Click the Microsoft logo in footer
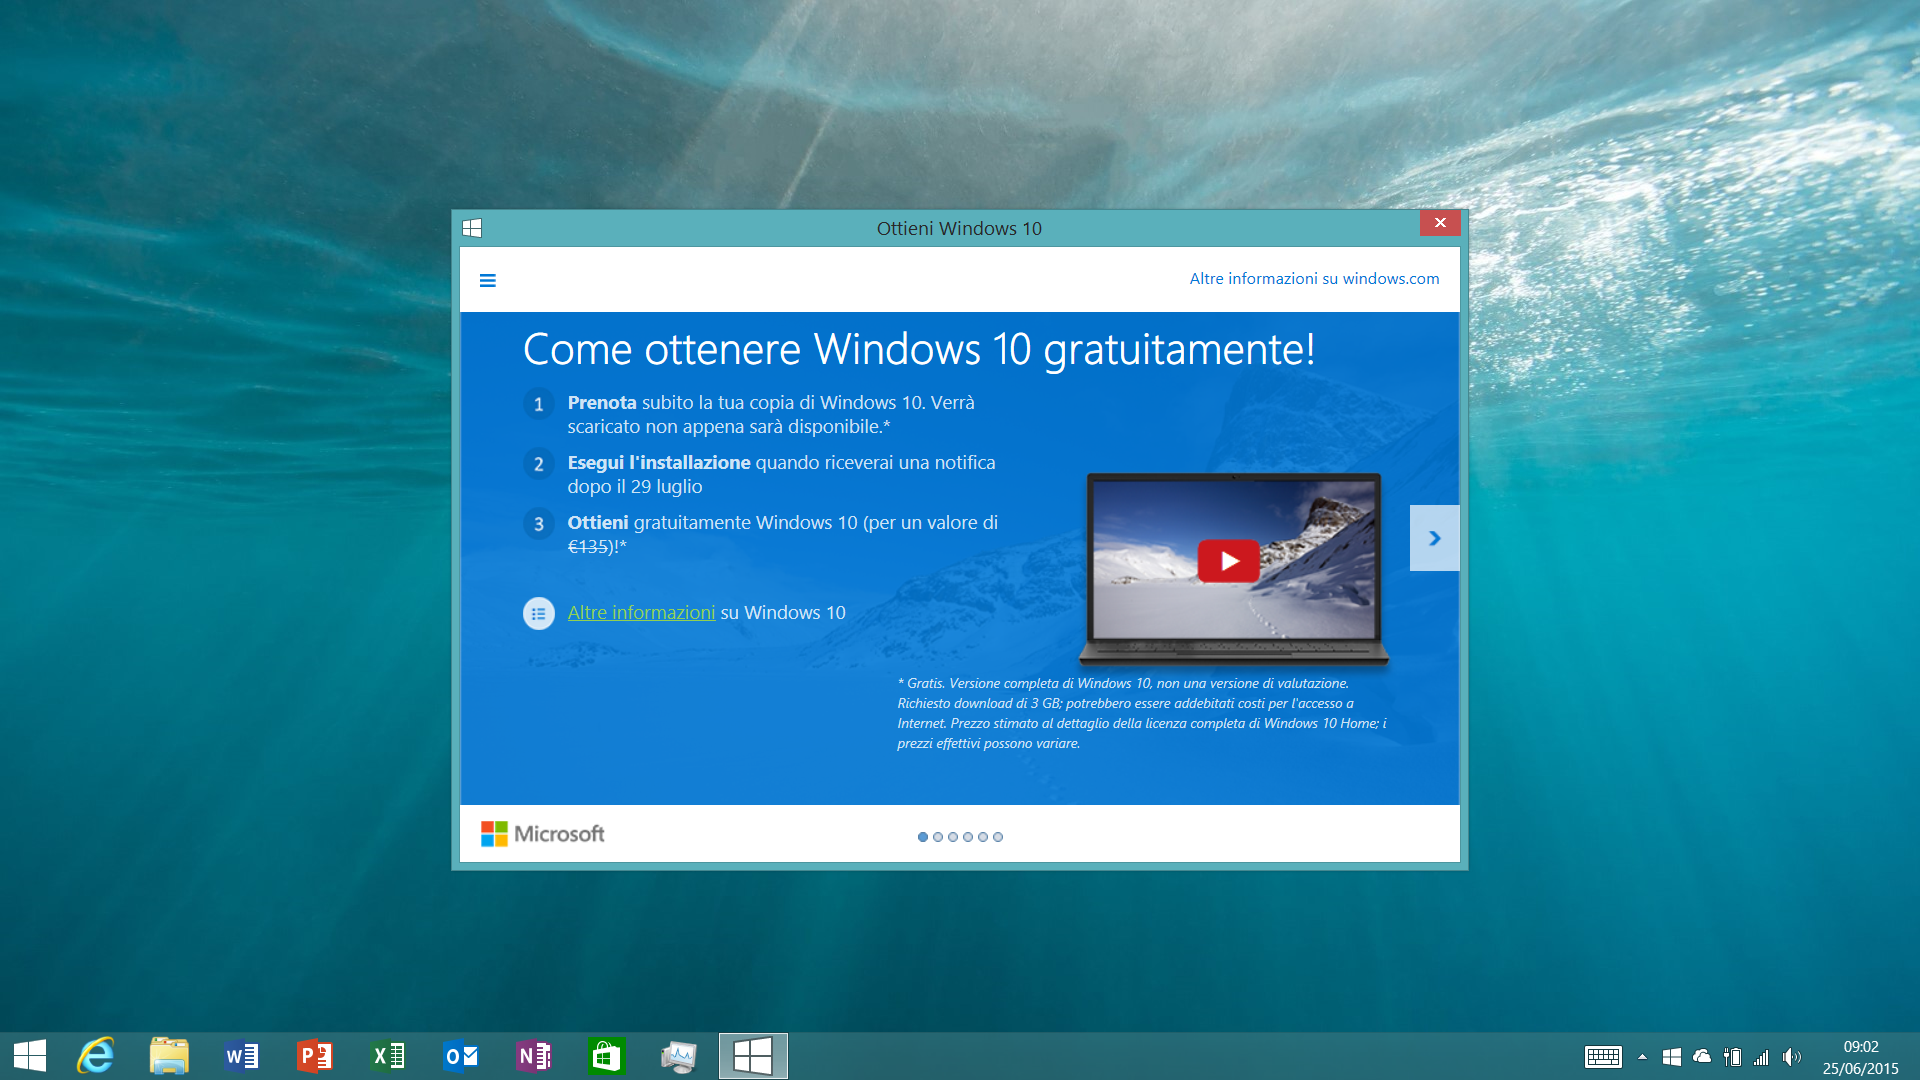 click(543, 834)
